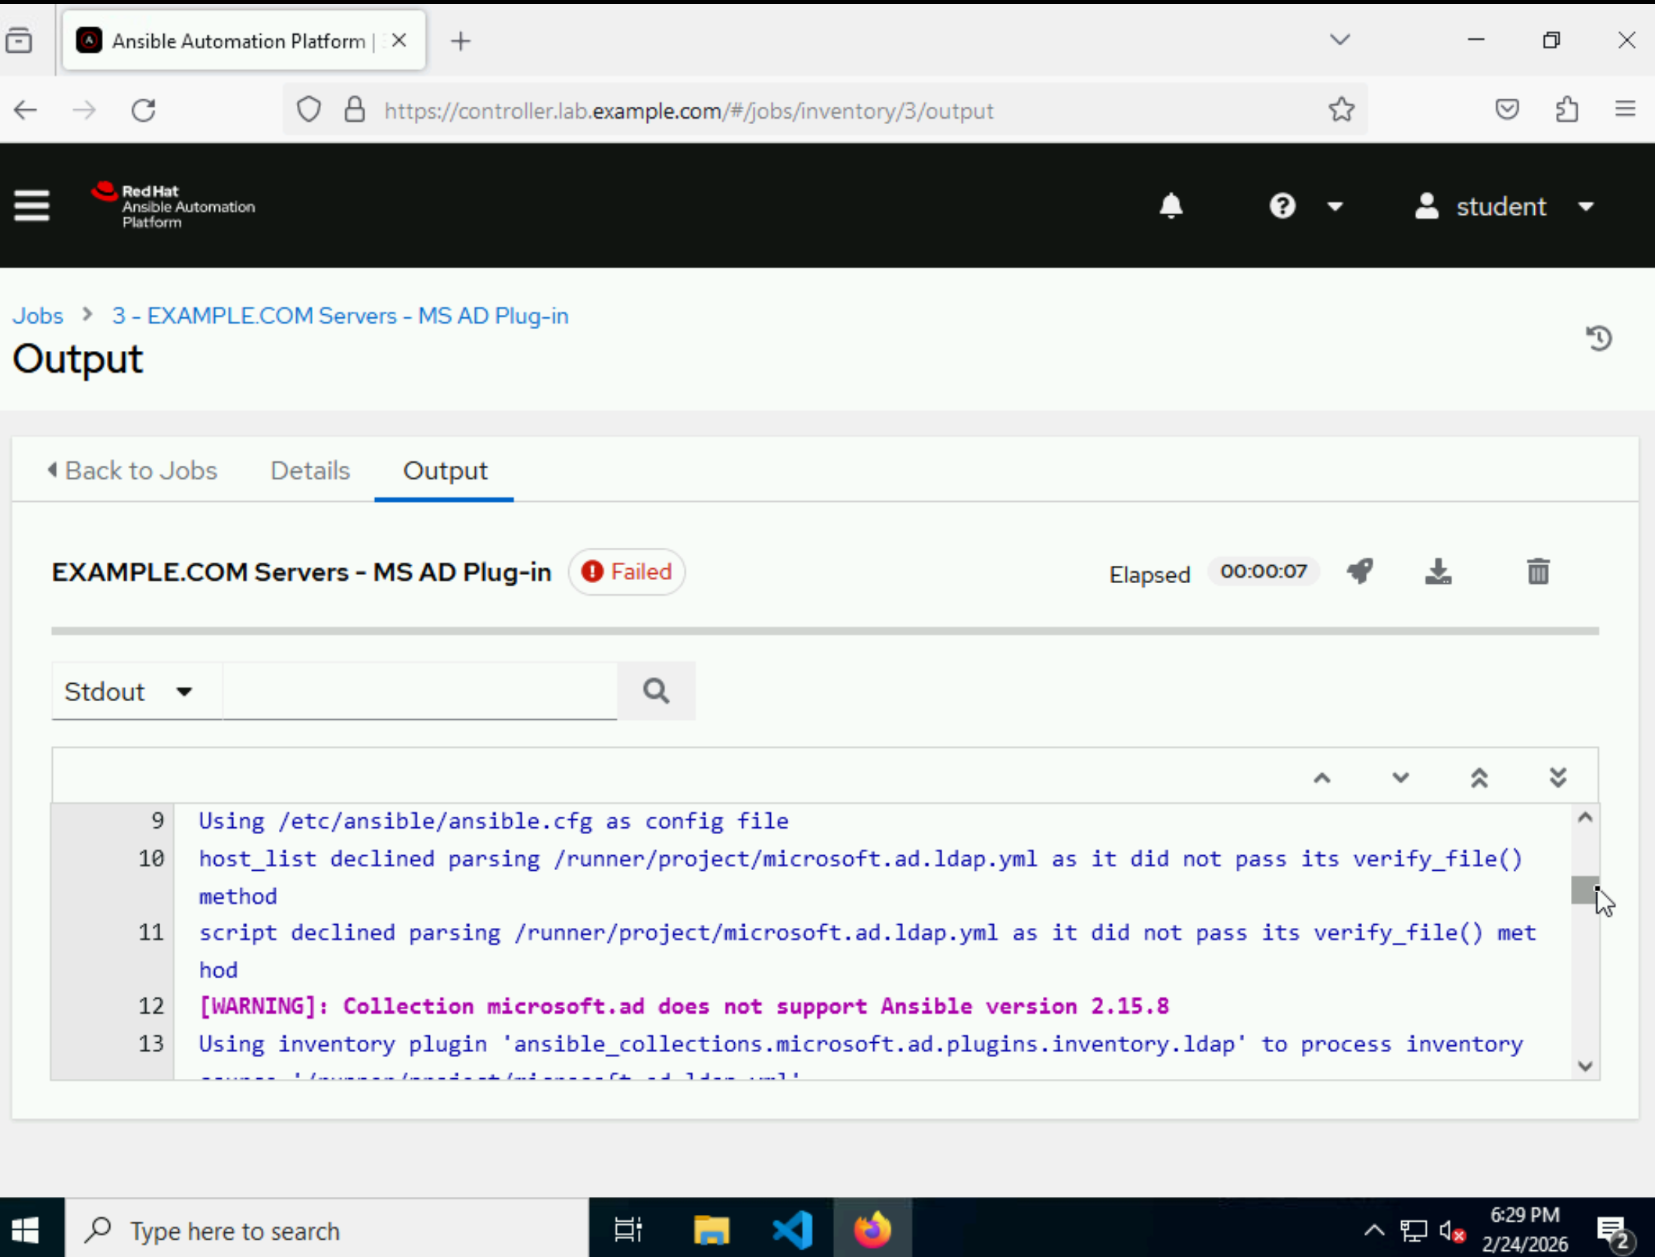Click the output search text field
Image resolution: width=1655 pixels, height=1257 pixels.
point(419,691)
